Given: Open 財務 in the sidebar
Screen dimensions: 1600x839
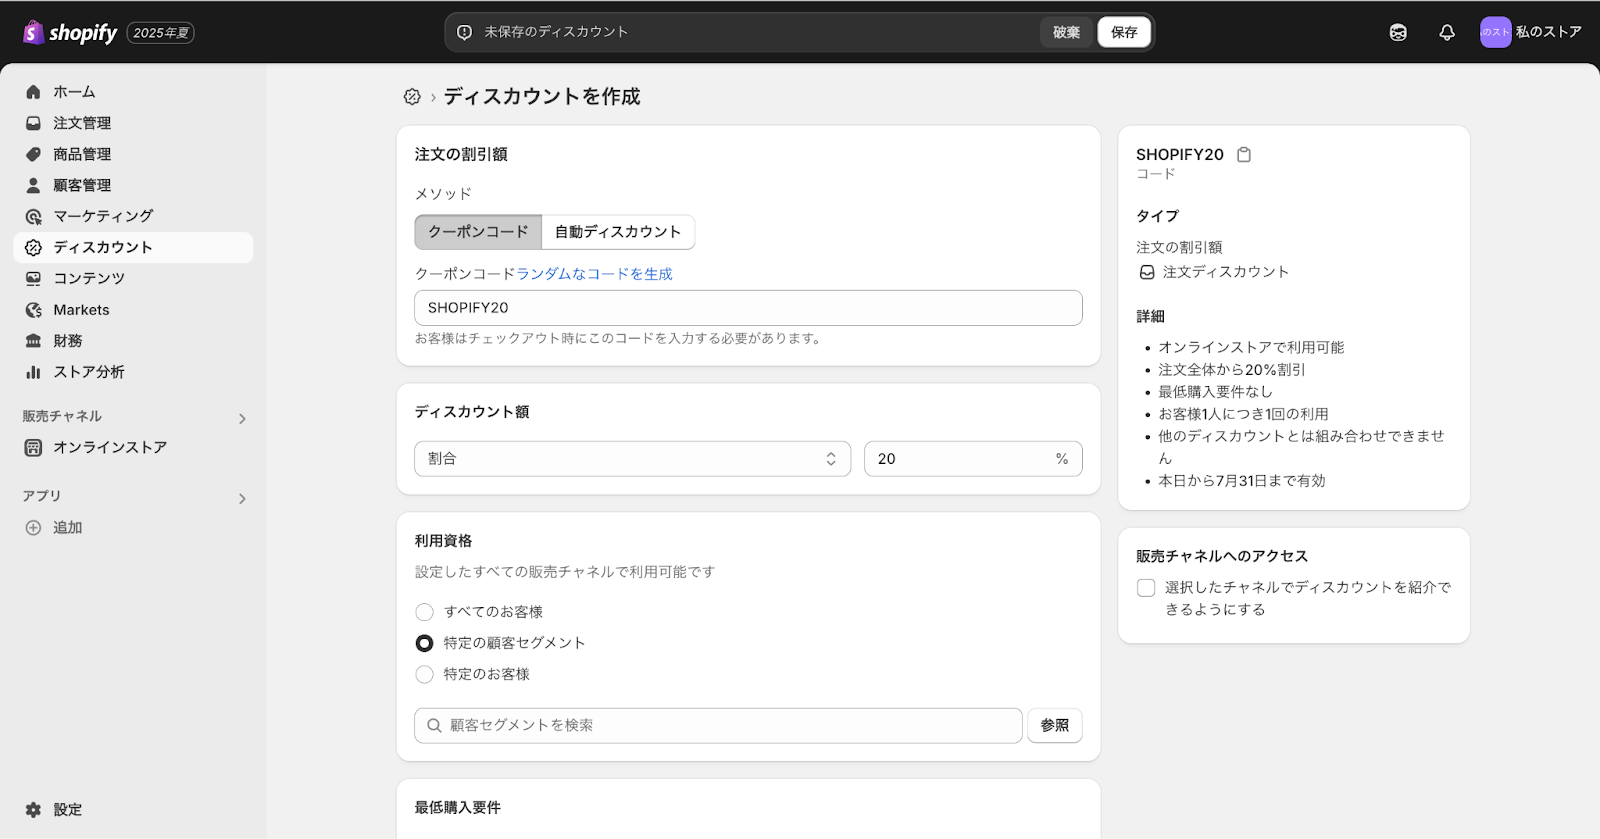Looking at the screenshot, I should click(133, 341).
